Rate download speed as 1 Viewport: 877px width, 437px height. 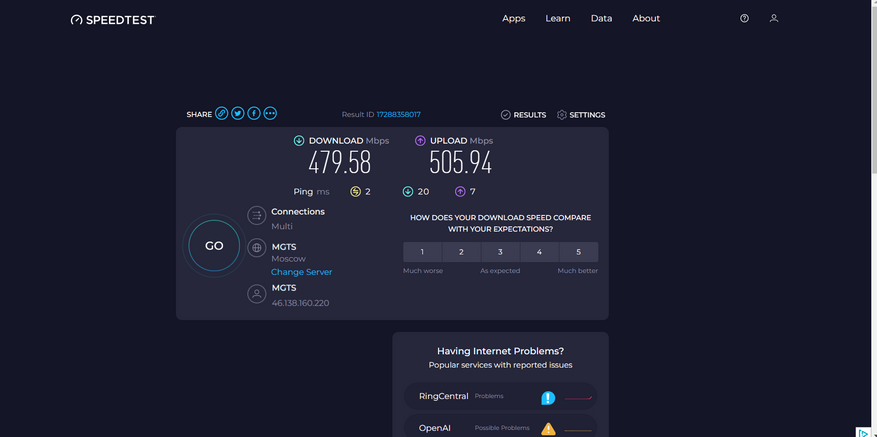coord(422,252)
